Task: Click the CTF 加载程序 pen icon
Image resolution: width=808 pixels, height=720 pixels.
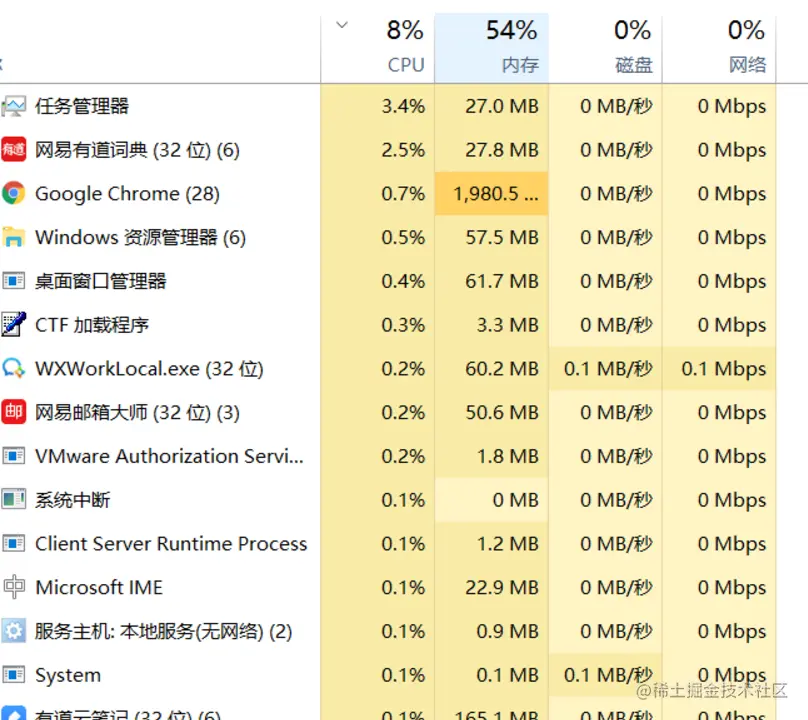Action: click(x=13, y=325)
